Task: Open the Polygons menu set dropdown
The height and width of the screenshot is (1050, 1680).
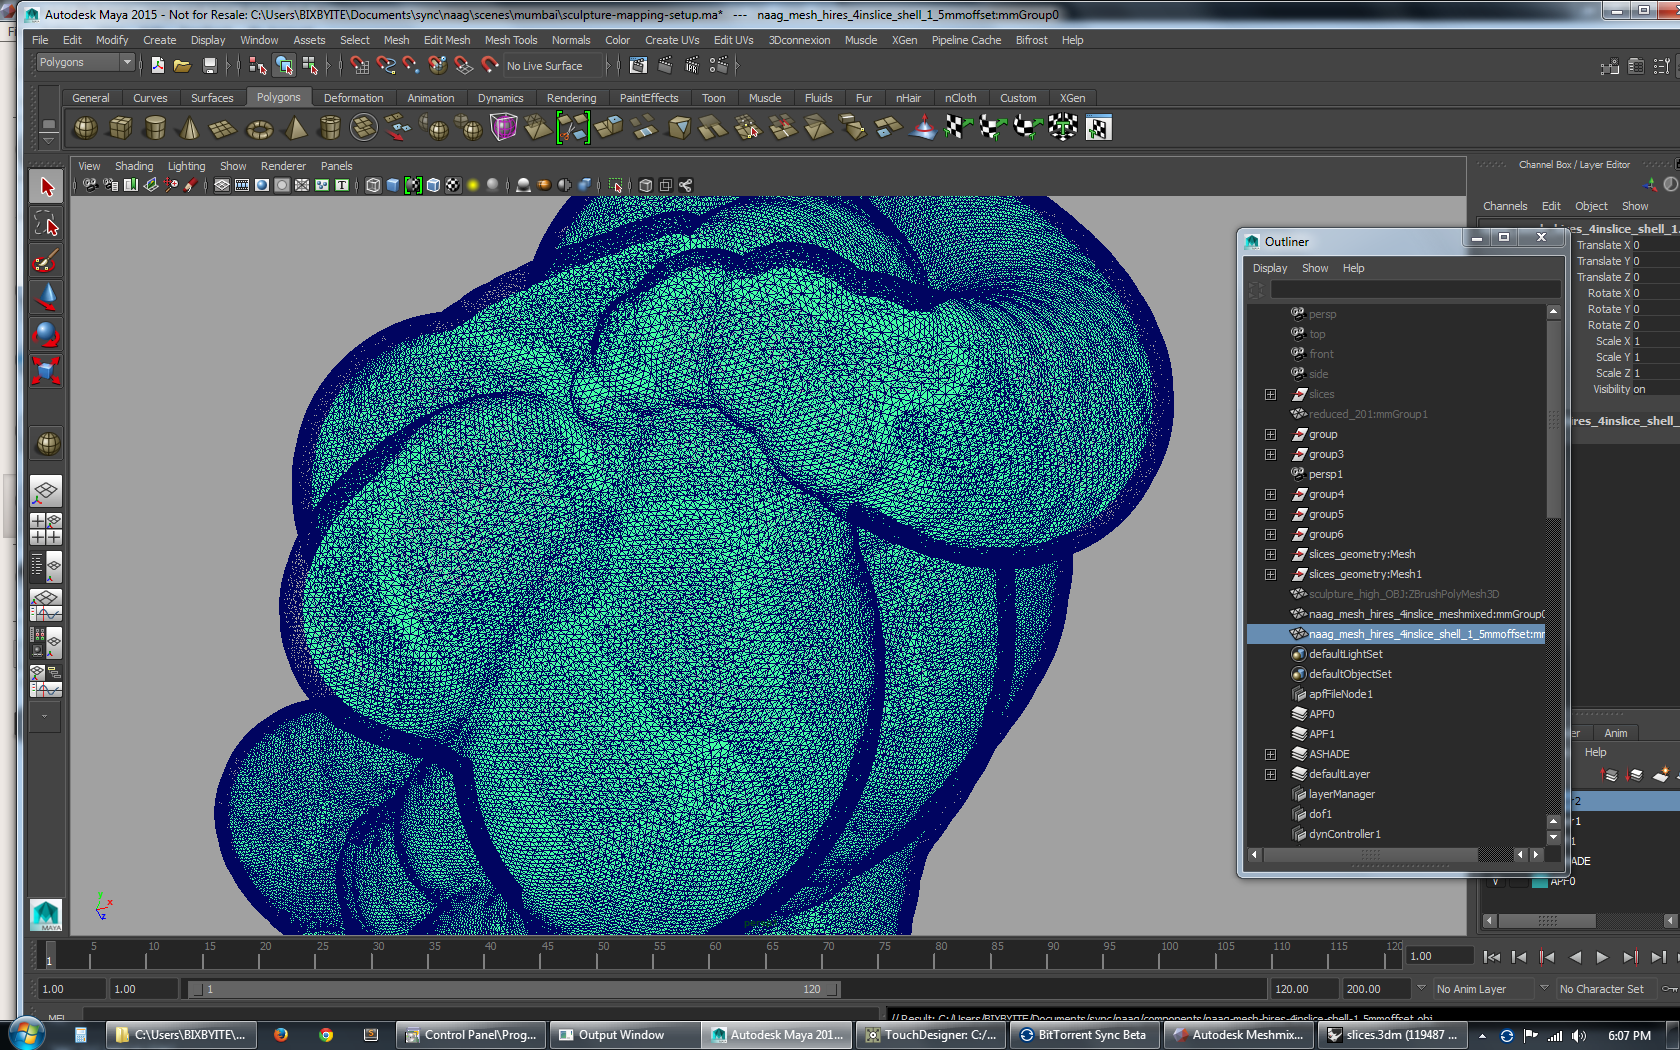Action: [85, 62]
